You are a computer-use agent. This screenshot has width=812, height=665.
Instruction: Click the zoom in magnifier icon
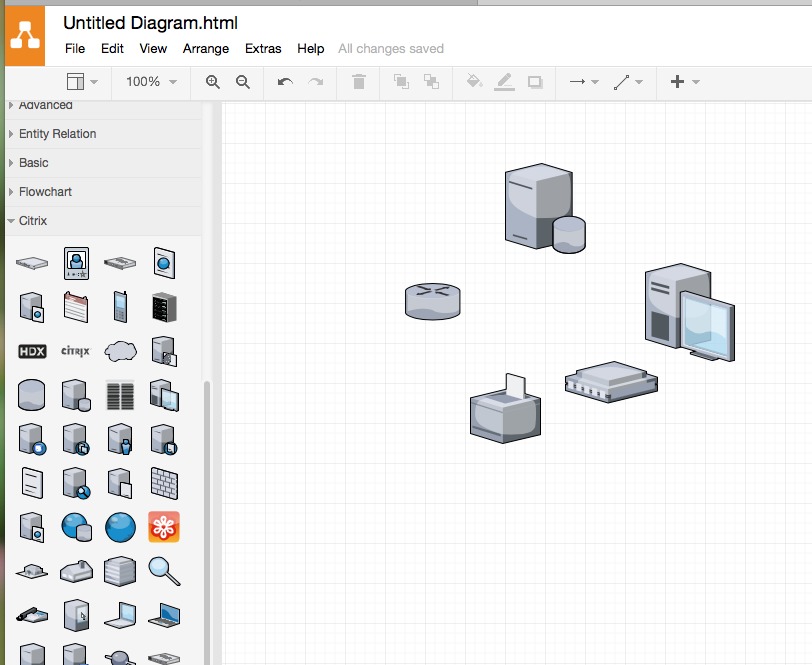point(212,82)
